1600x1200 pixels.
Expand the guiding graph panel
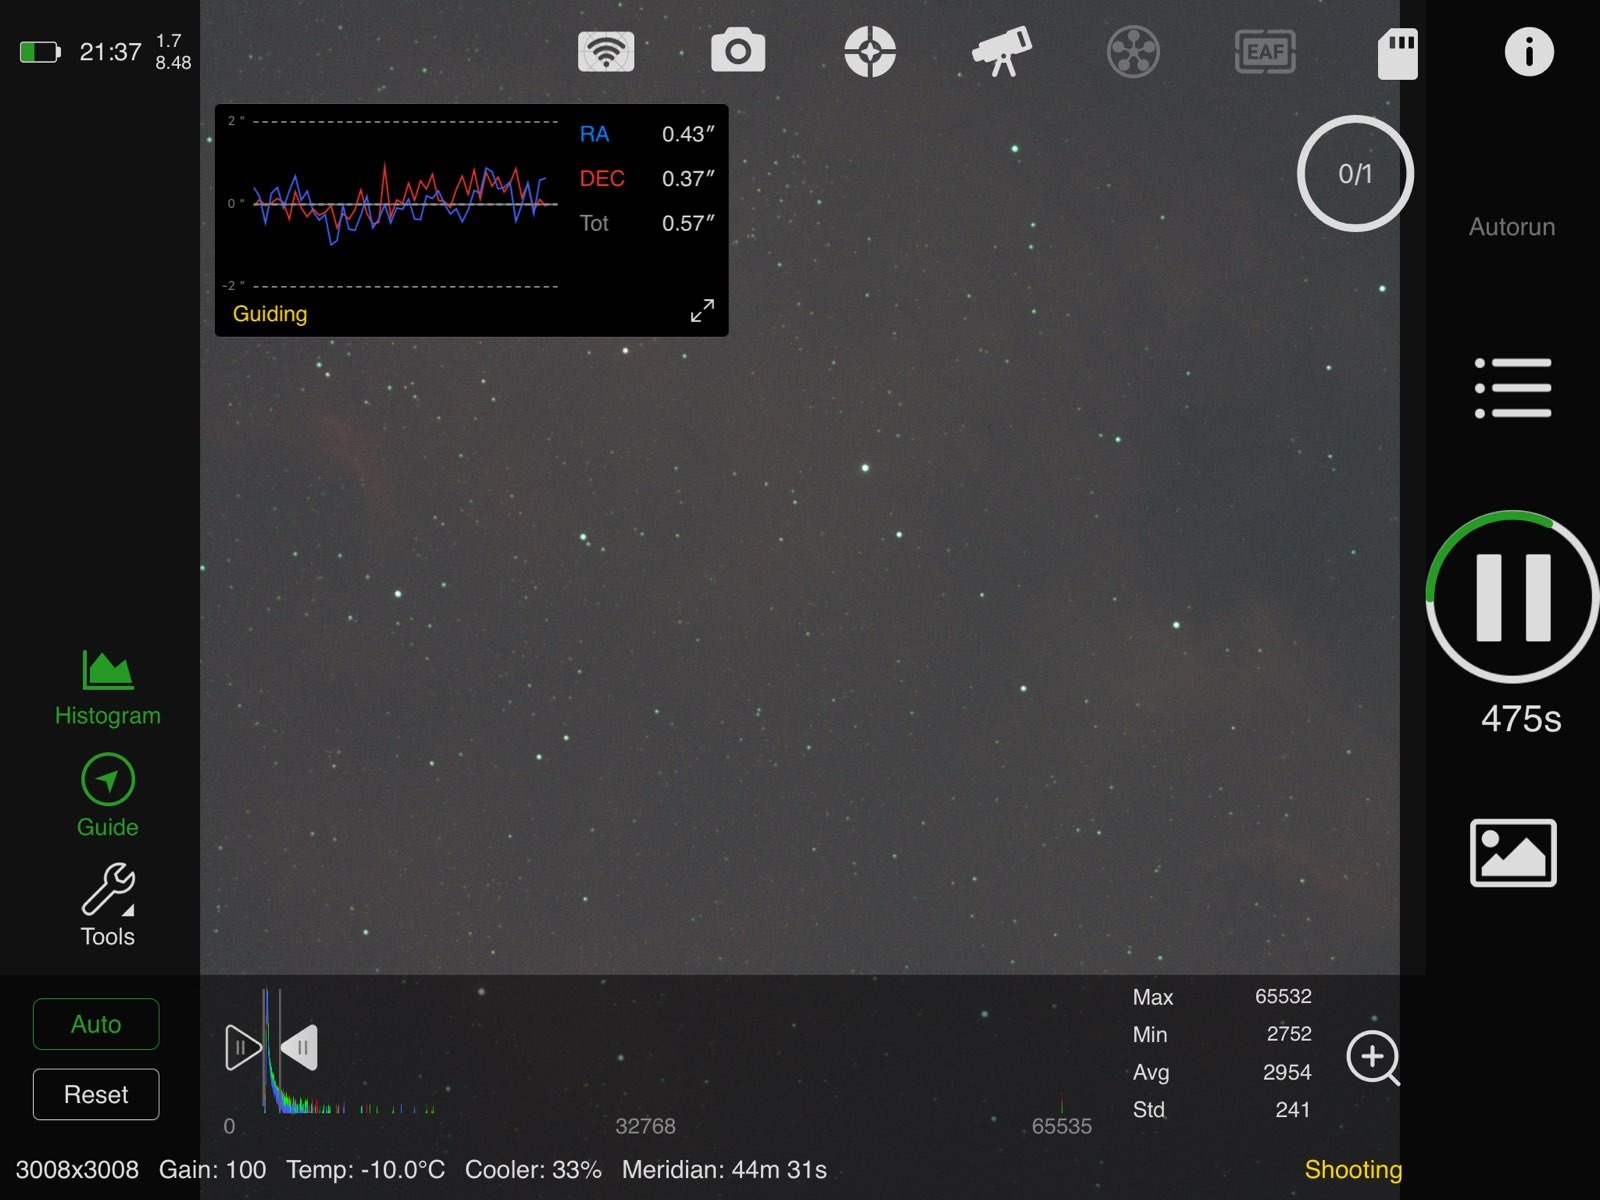coord(702,310)
